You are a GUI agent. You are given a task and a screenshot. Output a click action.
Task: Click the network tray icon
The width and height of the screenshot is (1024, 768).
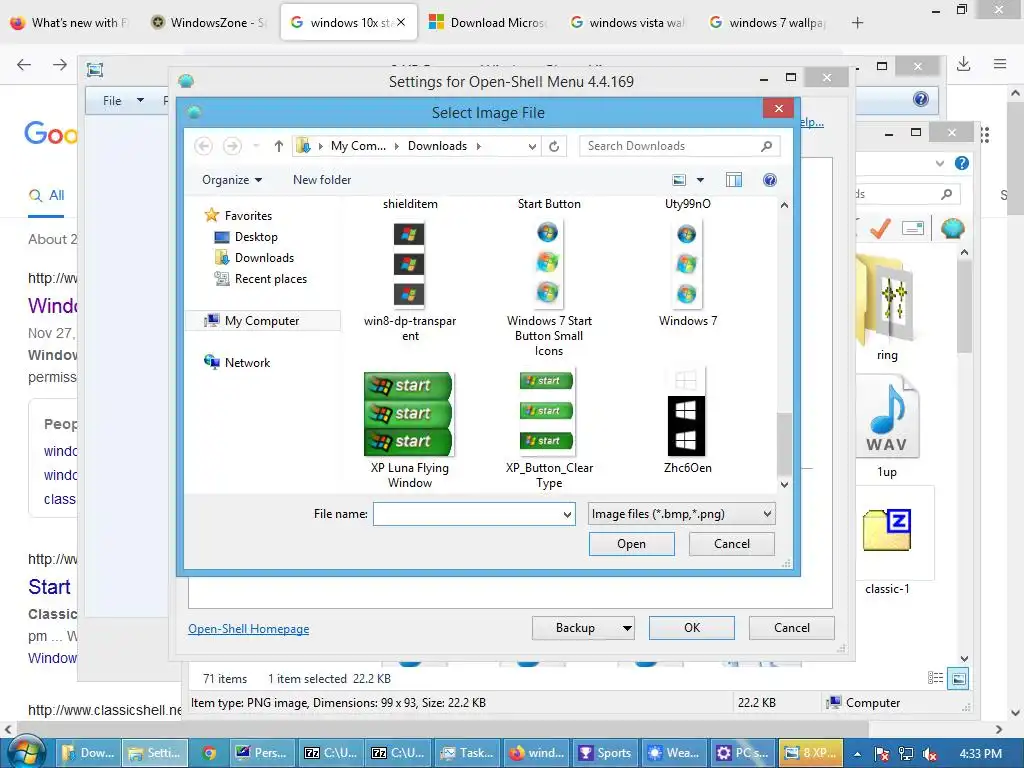click(905, 754)
